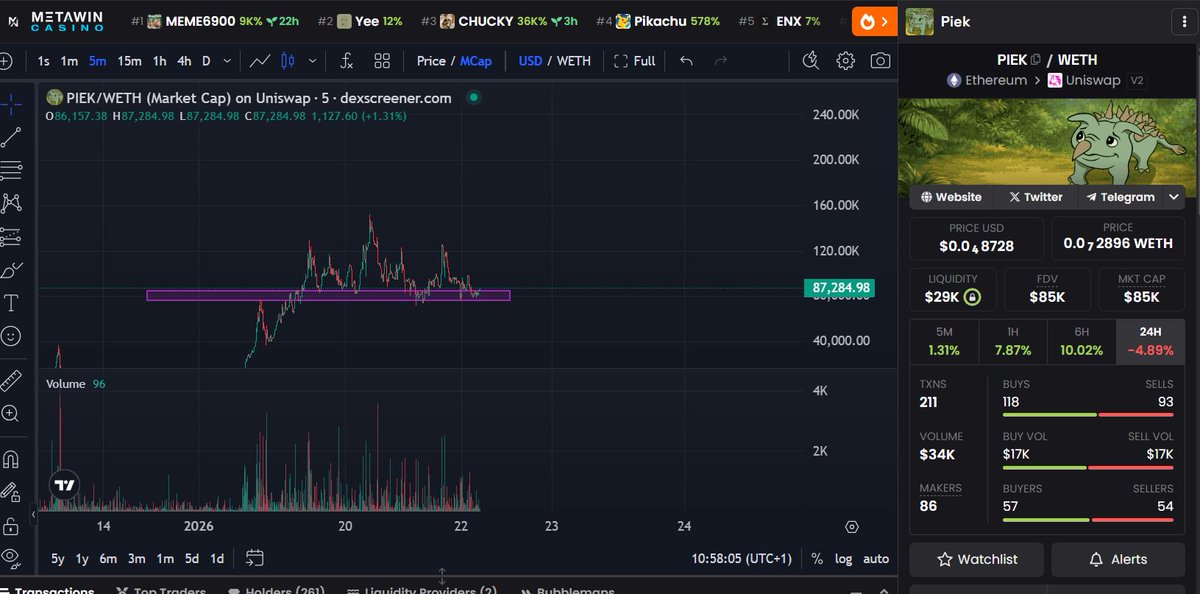Expand the panel divider arrows below chart
1200x594 pixels.
pos(442,577)
